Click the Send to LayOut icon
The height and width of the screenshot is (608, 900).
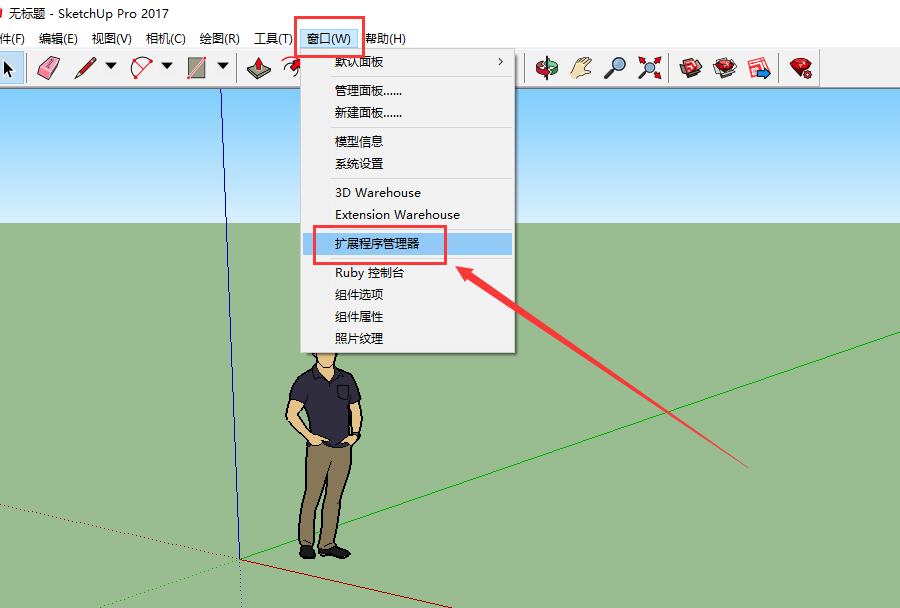click(x=759, y=68)
